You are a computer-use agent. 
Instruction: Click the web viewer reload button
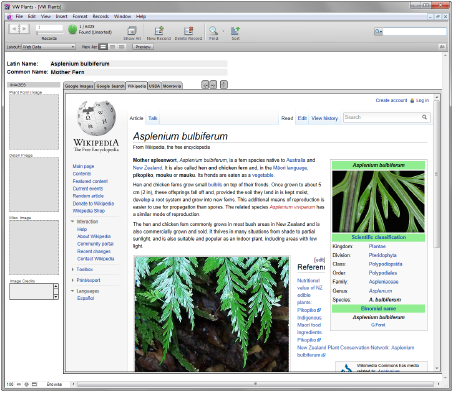[224, 85]
